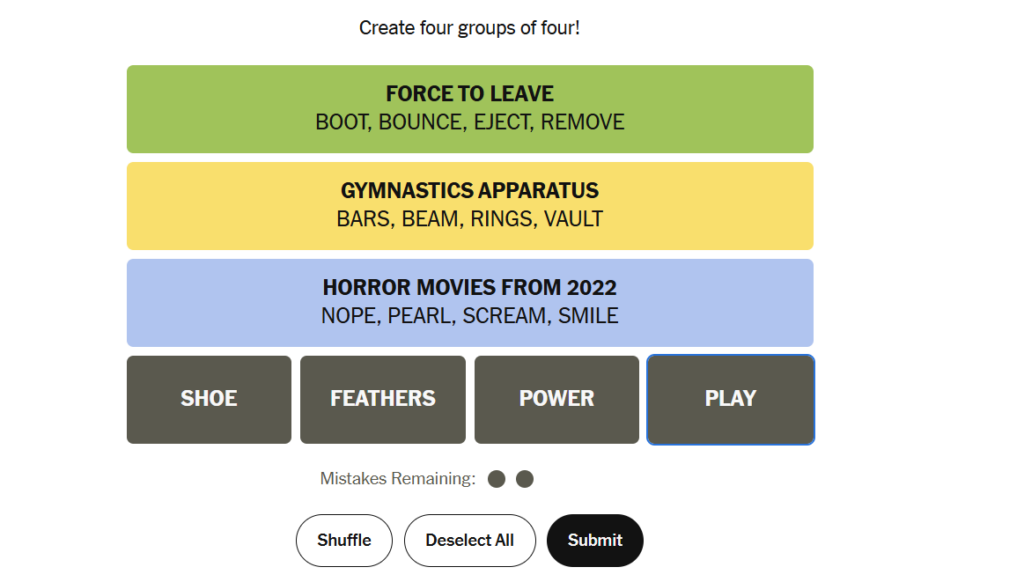
Task: Submit the current selection
Action: (x=595, y=540)
